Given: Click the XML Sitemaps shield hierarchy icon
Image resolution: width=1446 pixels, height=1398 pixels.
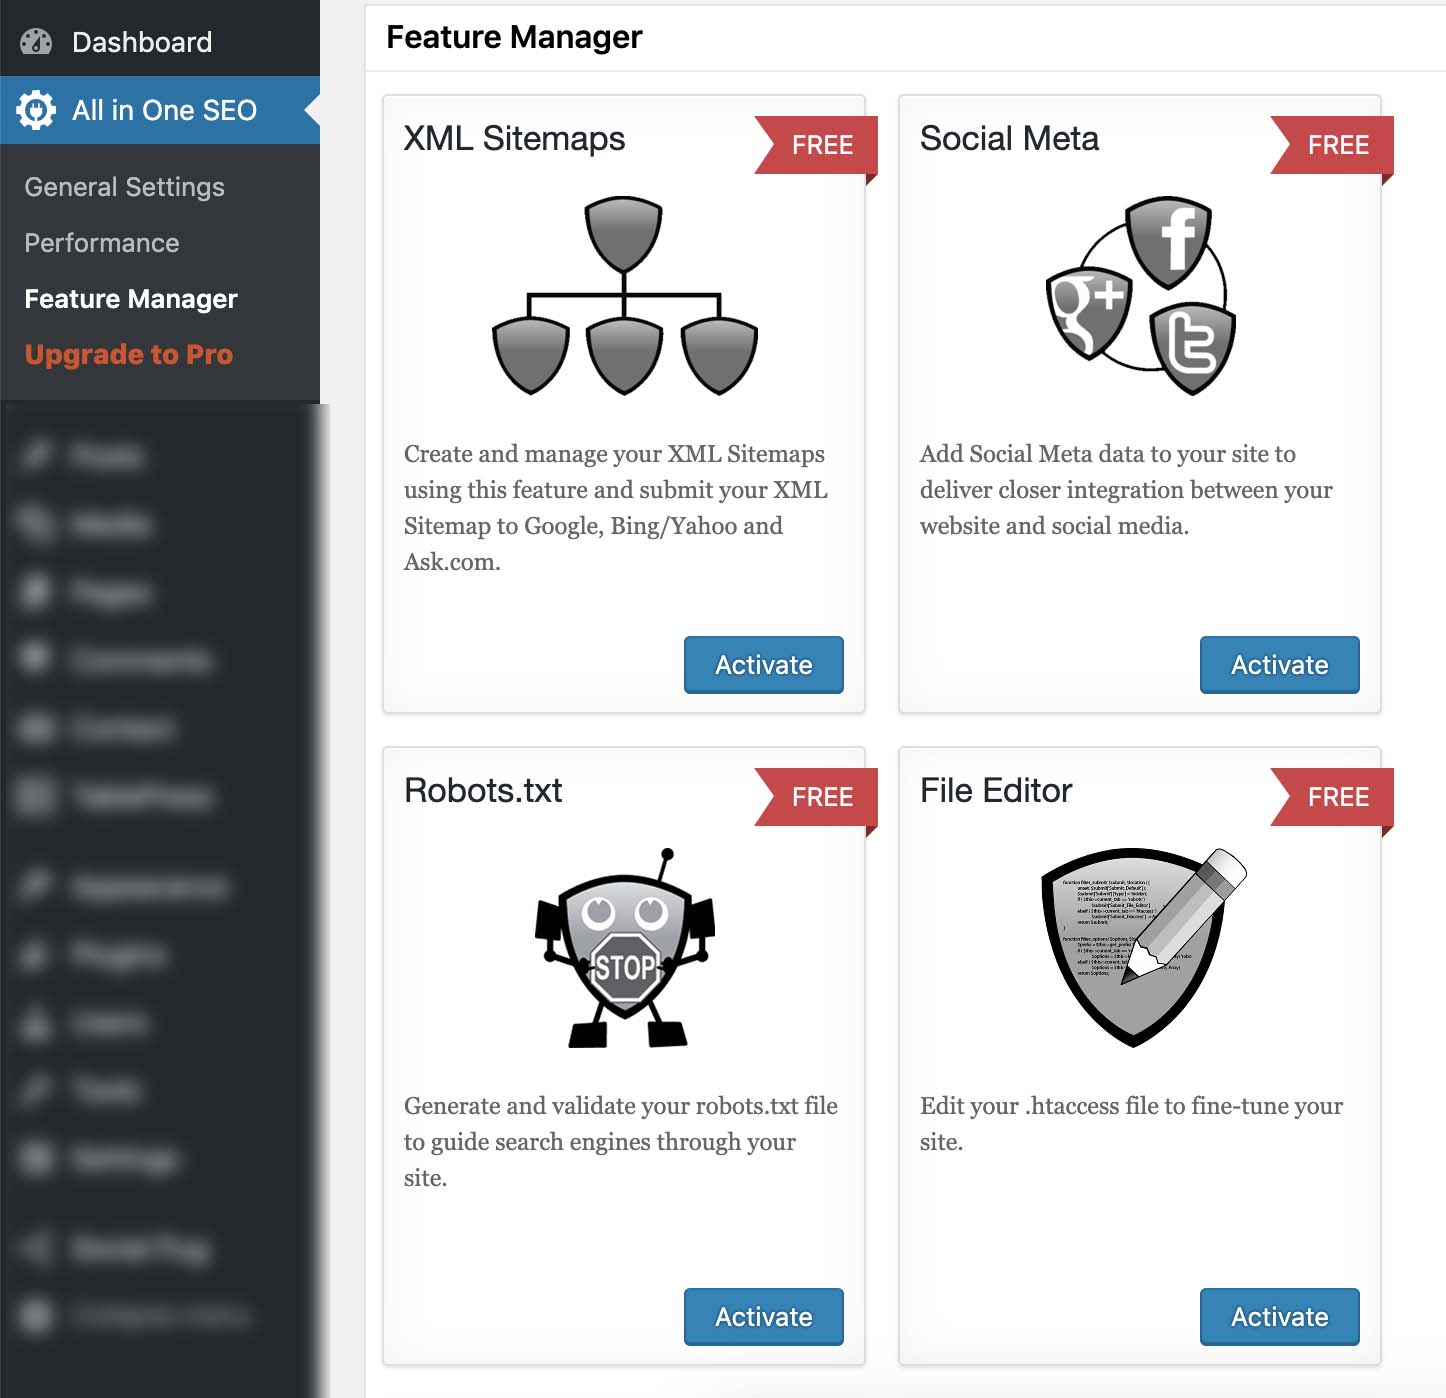Looking at the screenshot, I should 625,296.
